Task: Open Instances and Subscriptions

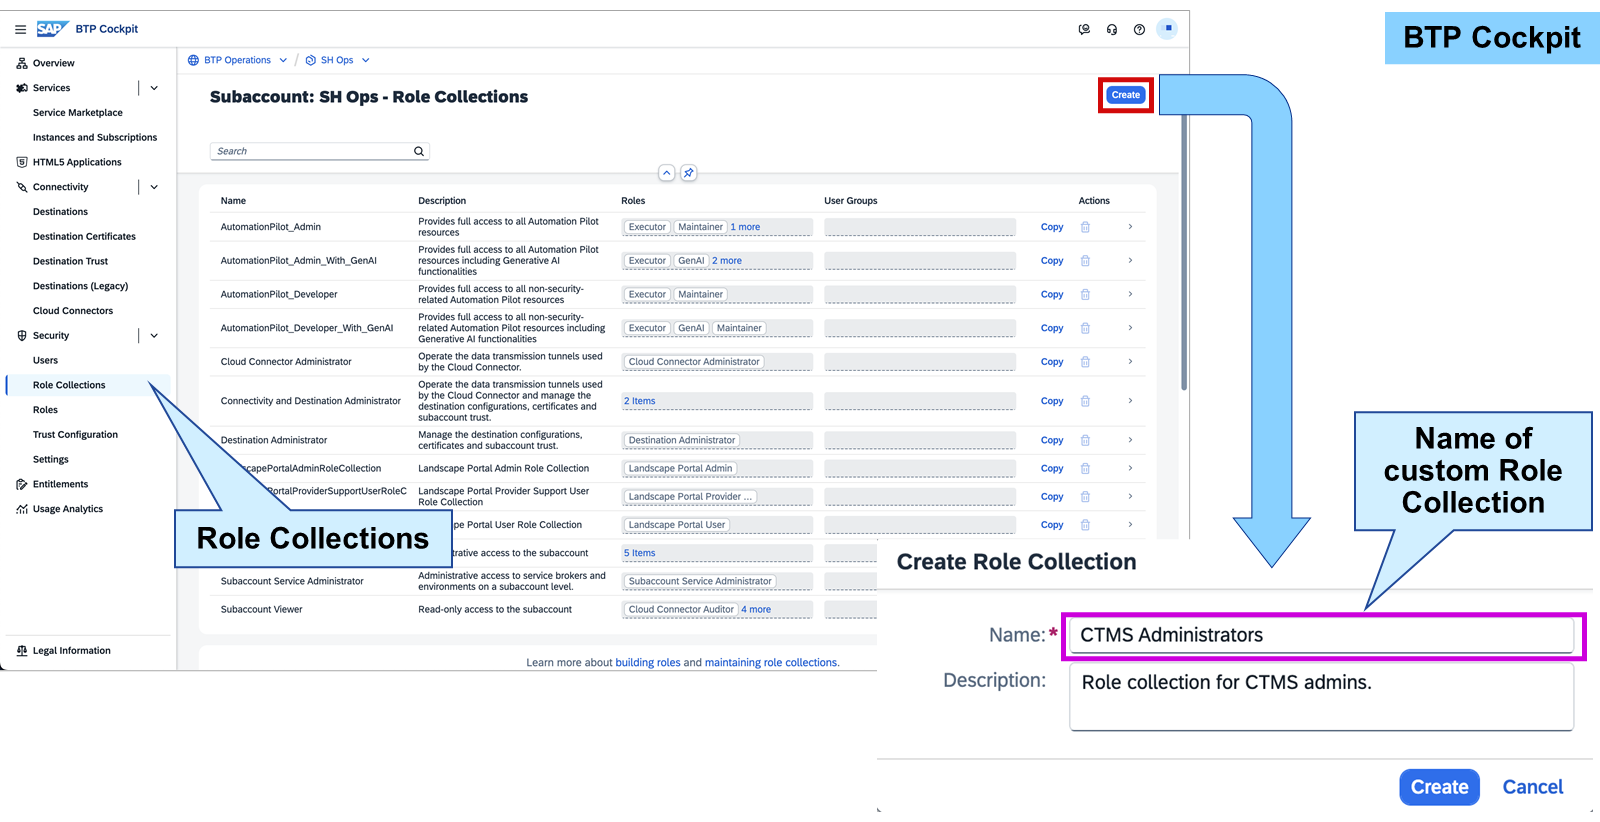Action: tap(95, 138)
